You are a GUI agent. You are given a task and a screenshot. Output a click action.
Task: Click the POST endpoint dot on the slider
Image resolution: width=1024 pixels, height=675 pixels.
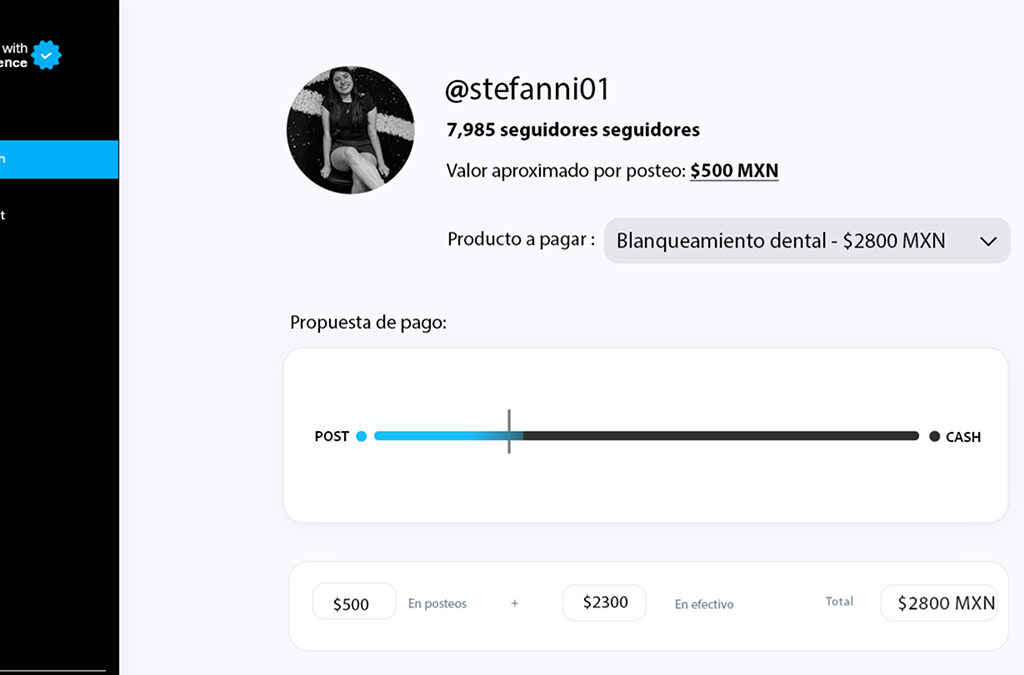click(x=362, y=436)
